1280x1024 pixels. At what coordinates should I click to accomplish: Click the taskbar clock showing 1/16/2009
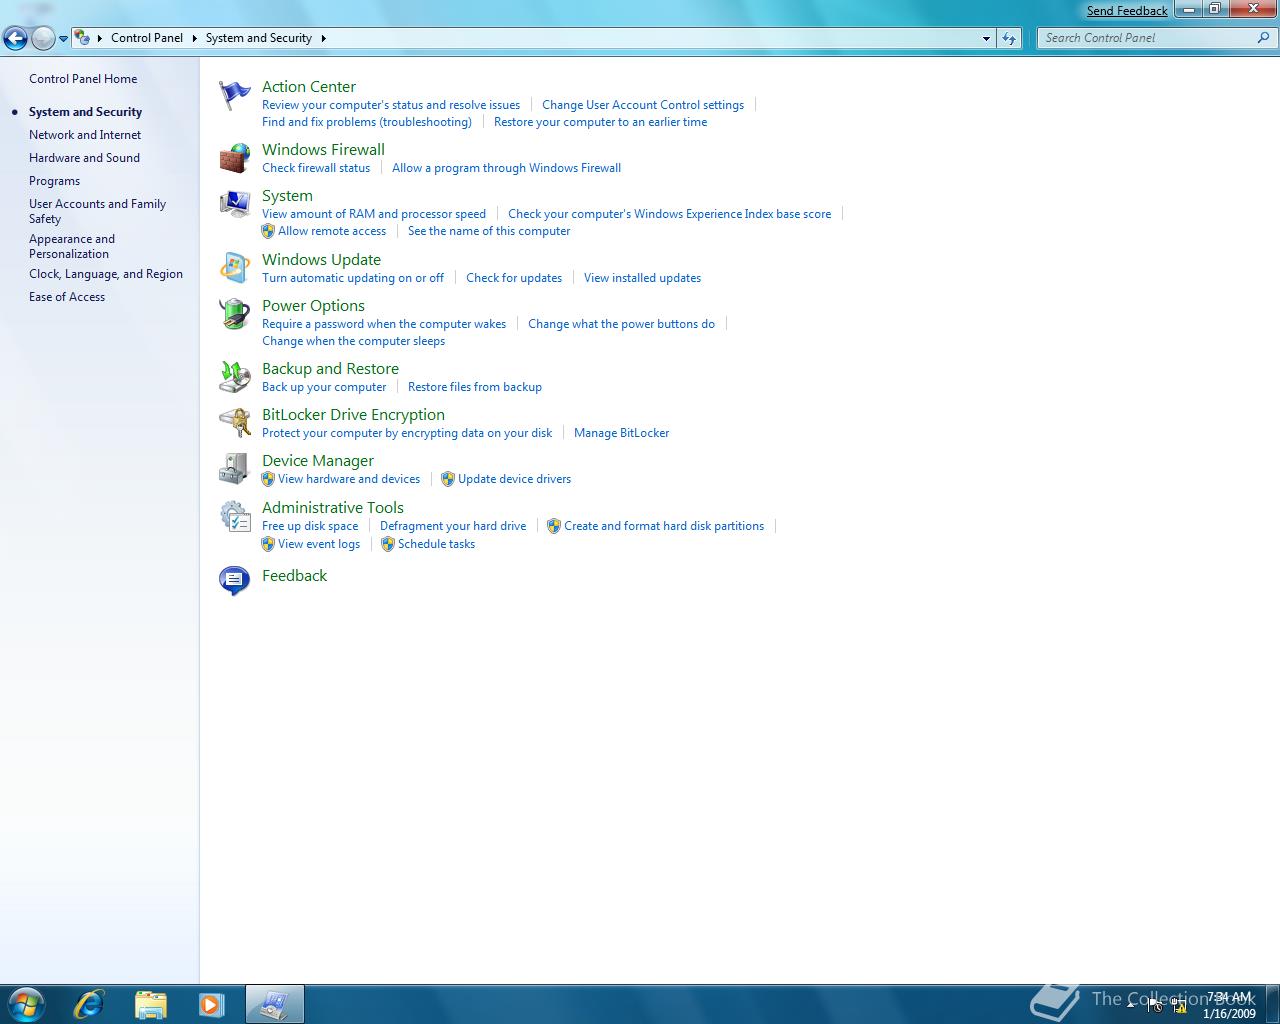[x=1229, y=1005]
